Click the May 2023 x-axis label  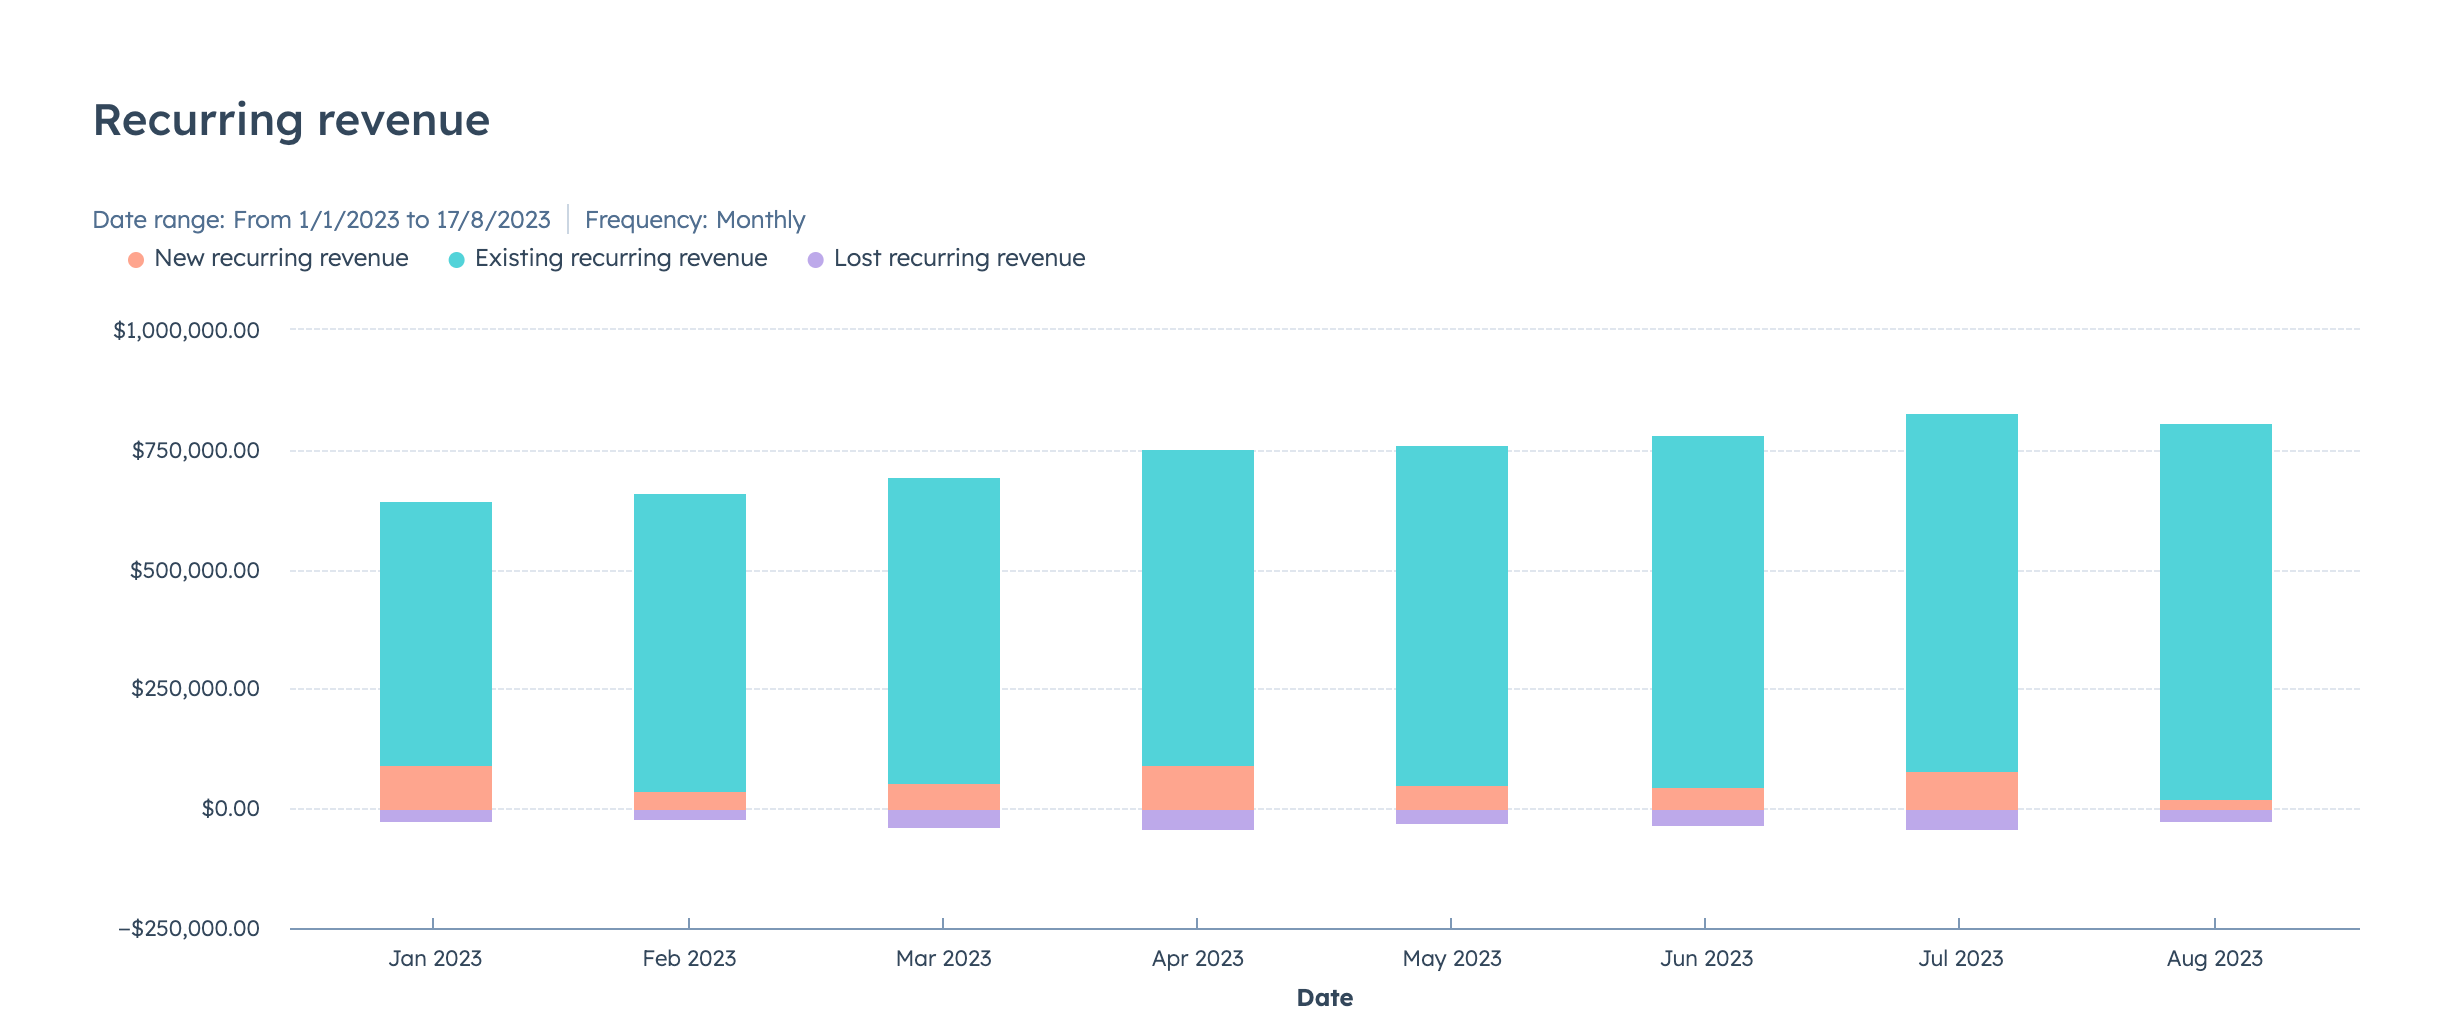(x=1452, y=958)
